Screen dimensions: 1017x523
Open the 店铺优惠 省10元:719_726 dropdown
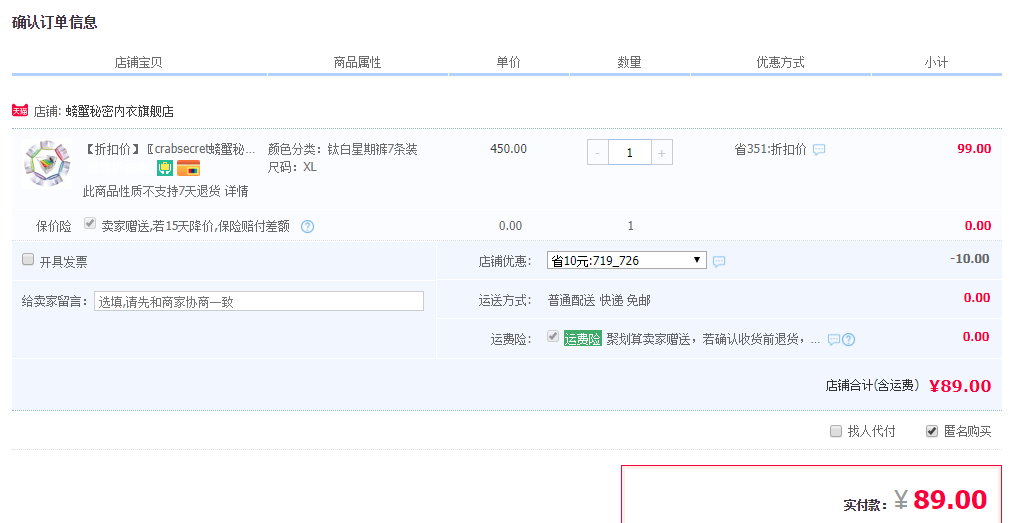point(627,260)
